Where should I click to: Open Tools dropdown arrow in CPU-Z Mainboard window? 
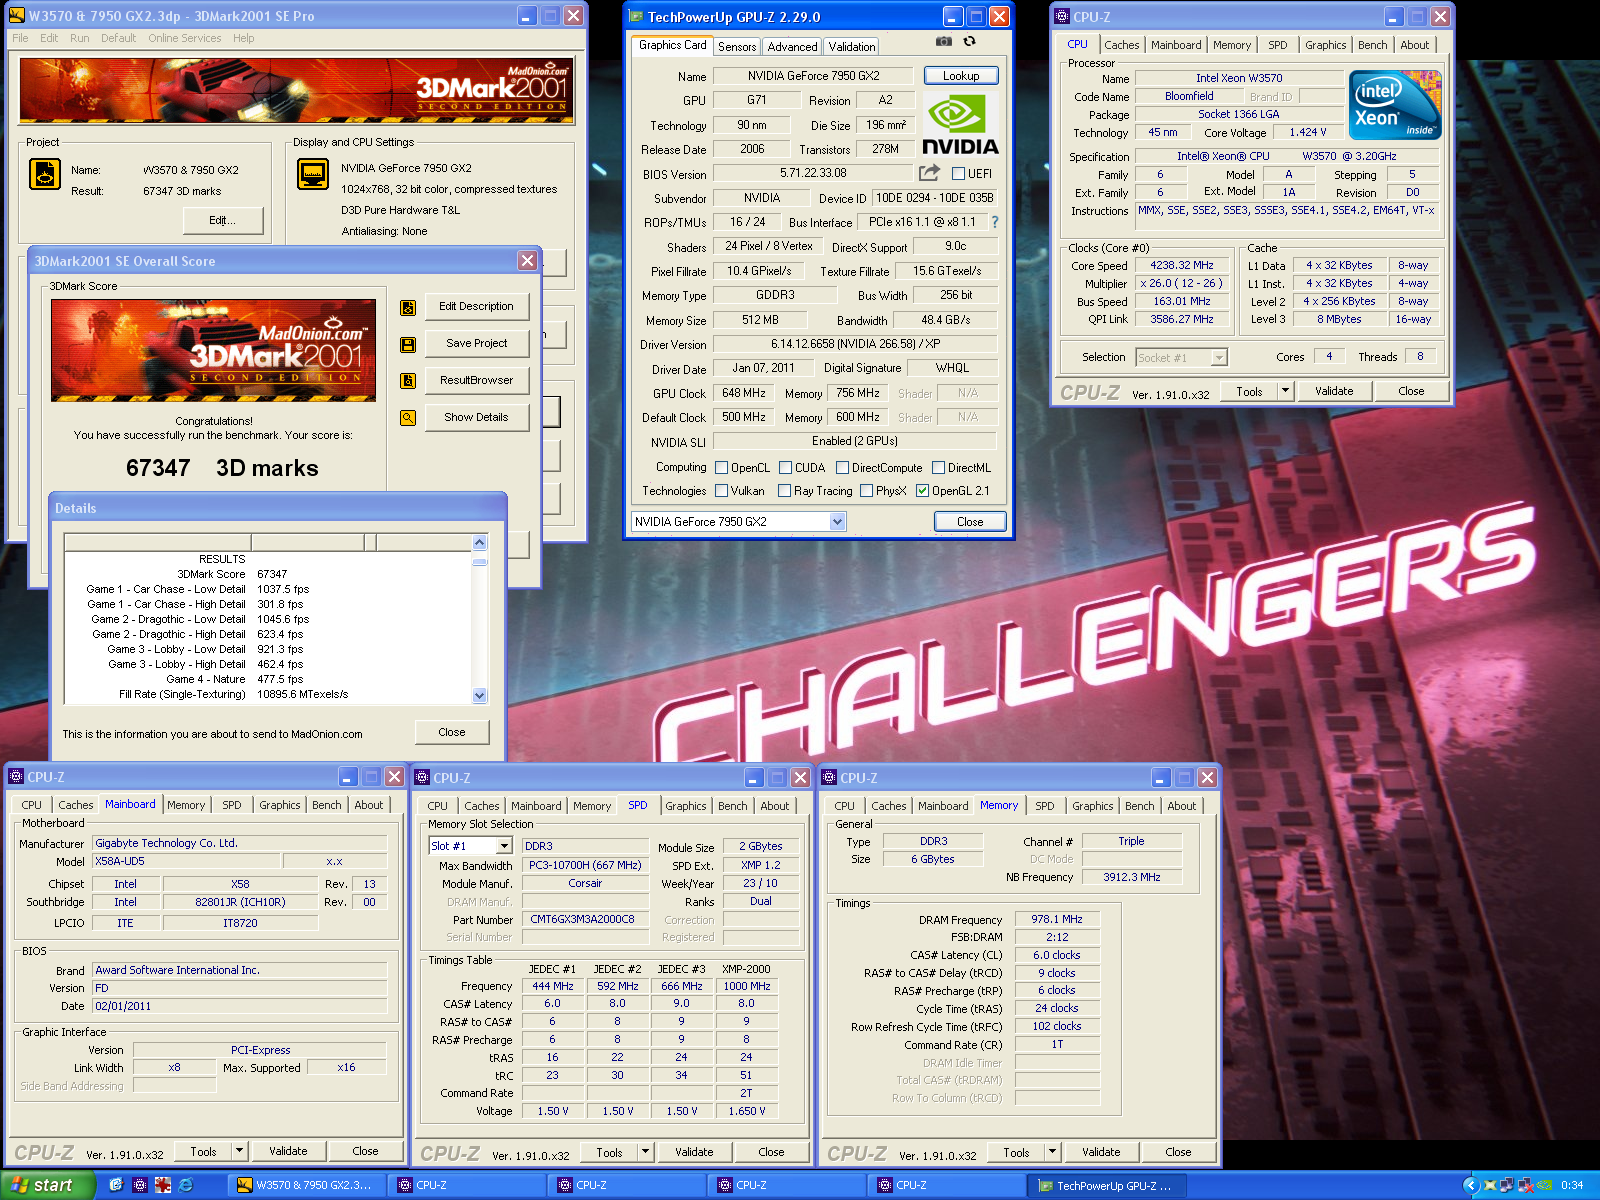tap(240, 1151)
